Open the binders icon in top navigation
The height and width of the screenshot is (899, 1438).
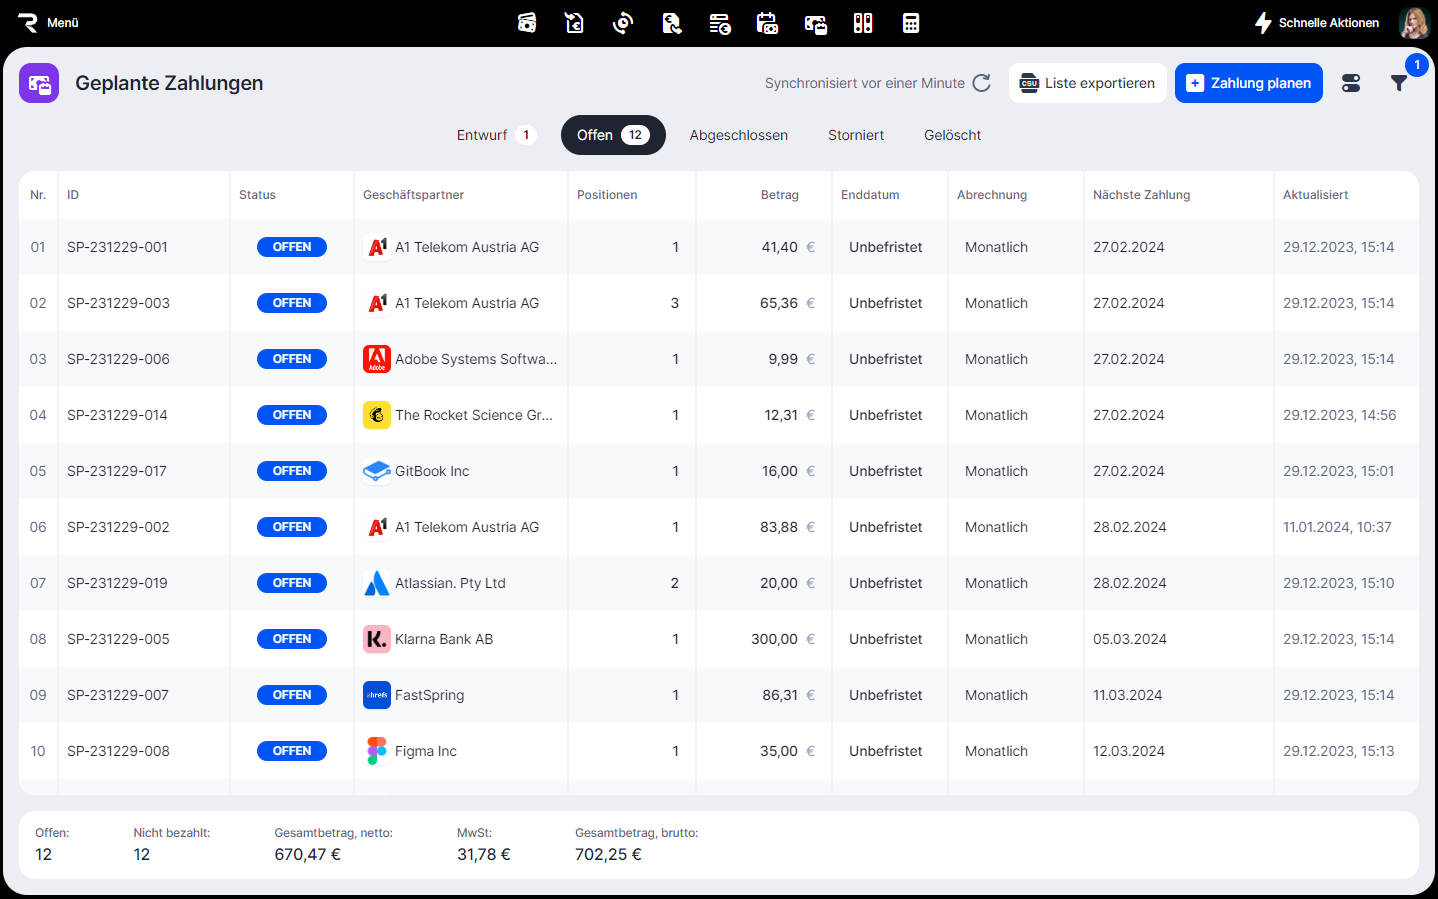click(863, 23)
